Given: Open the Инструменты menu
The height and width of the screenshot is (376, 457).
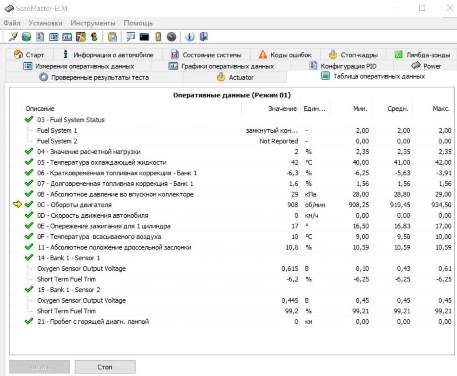Looking at the screenshot, I should coord(93,23).
